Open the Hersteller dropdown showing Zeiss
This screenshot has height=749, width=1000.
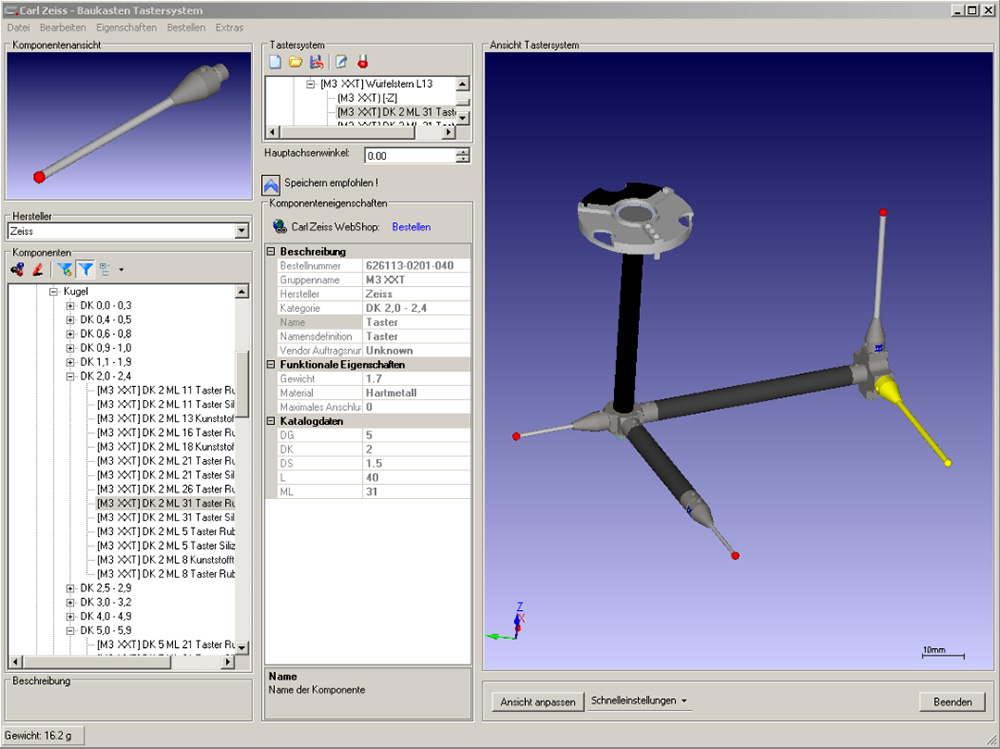pos(242,231)
